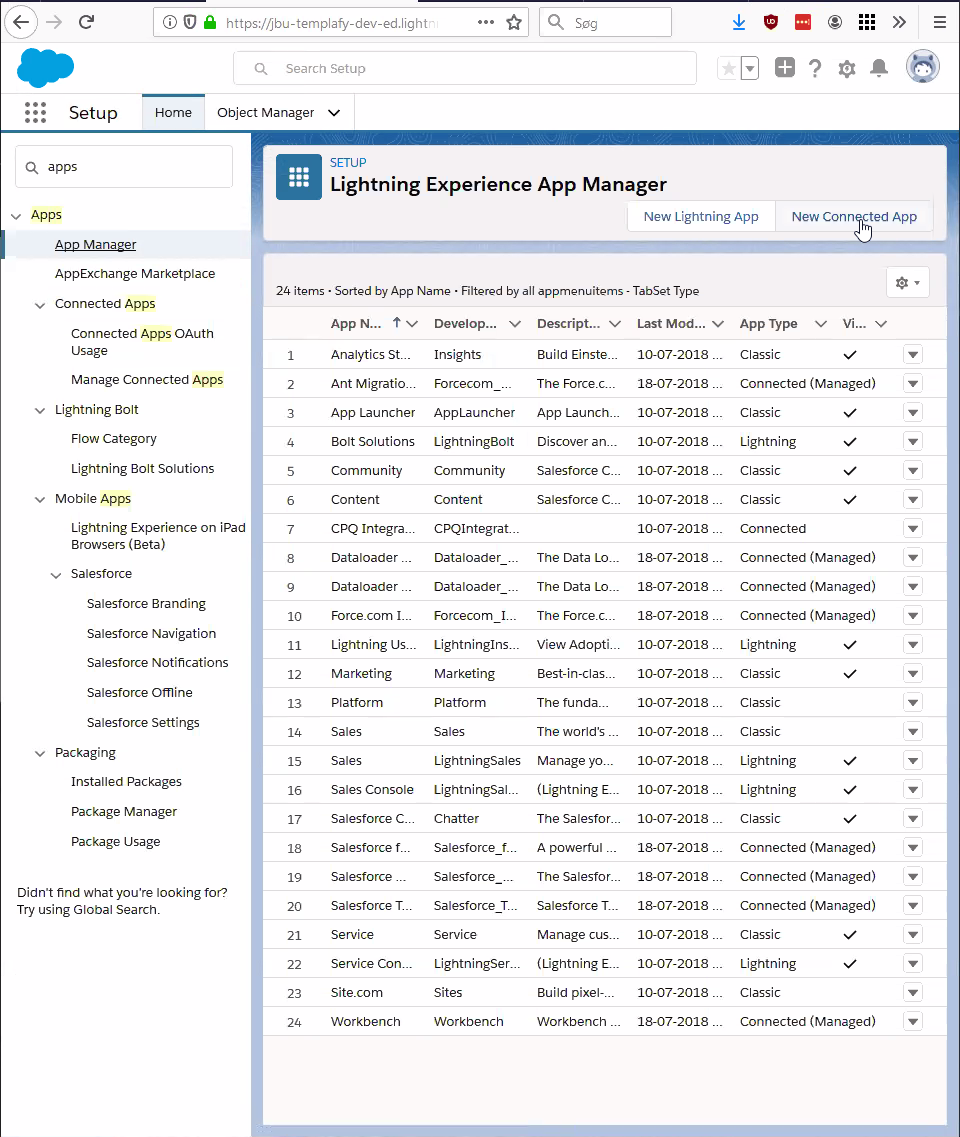The height and width of the screenshot is (1137, 960).
Task: Open the Developer Name column menu chevron
Action: pyautogui.click(x=515, y=324)
